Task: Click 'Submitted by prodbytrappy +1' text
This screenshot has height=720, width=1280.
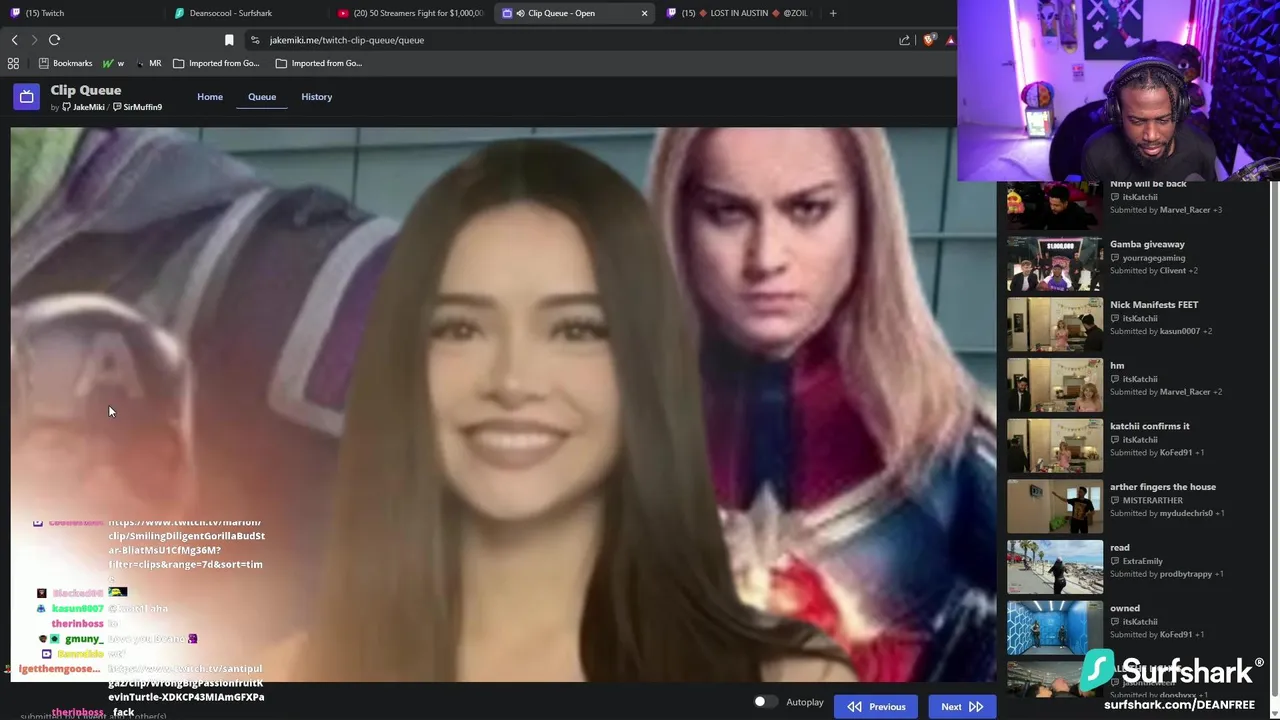Action: pos(1167,574)
